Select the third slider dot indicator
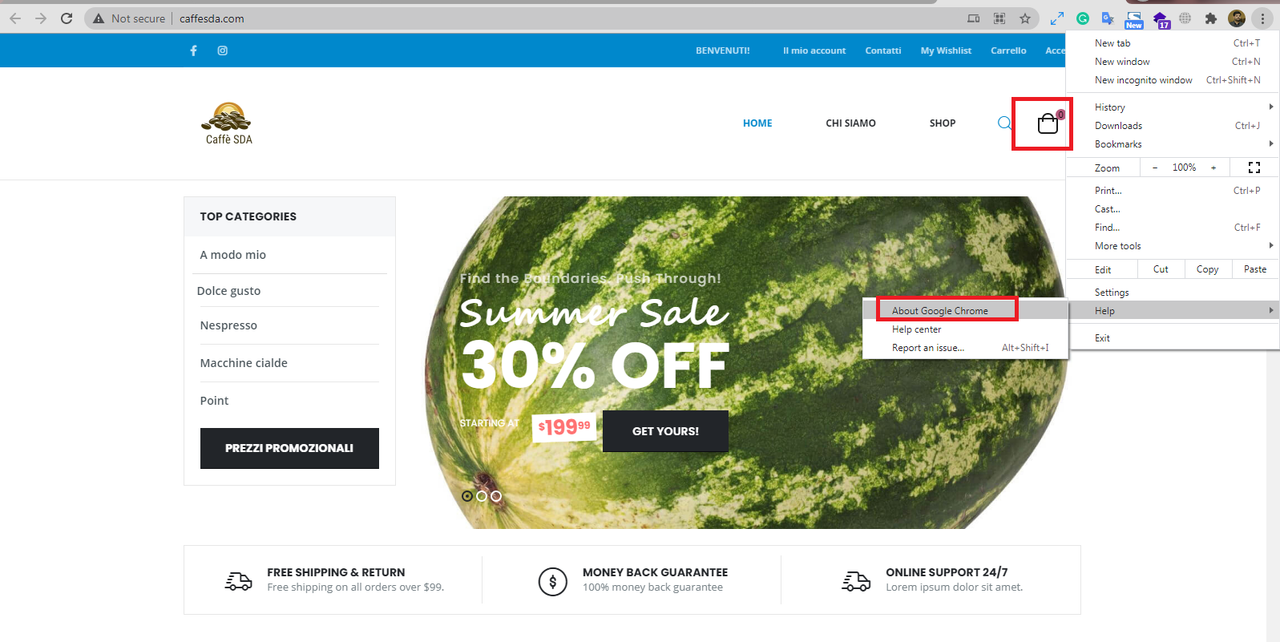1280x642 pixels. [496, 496]
